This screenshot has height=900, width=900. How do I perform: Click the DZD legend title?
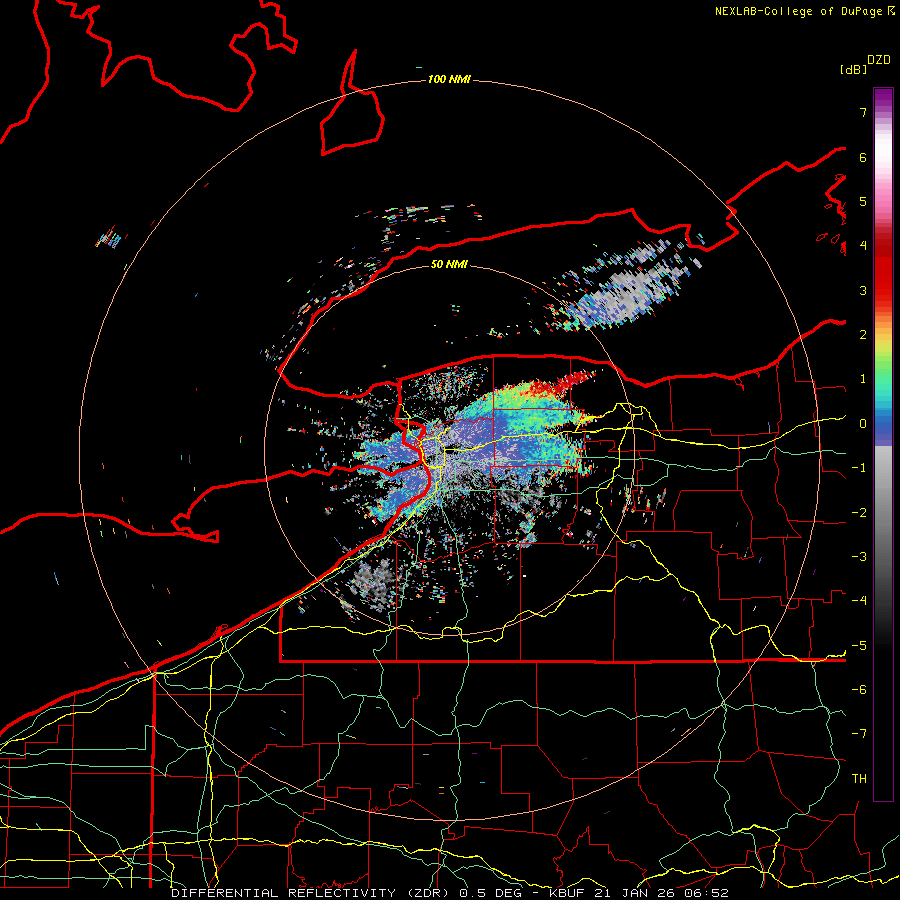pyautogui.click(x=879, y=60)
